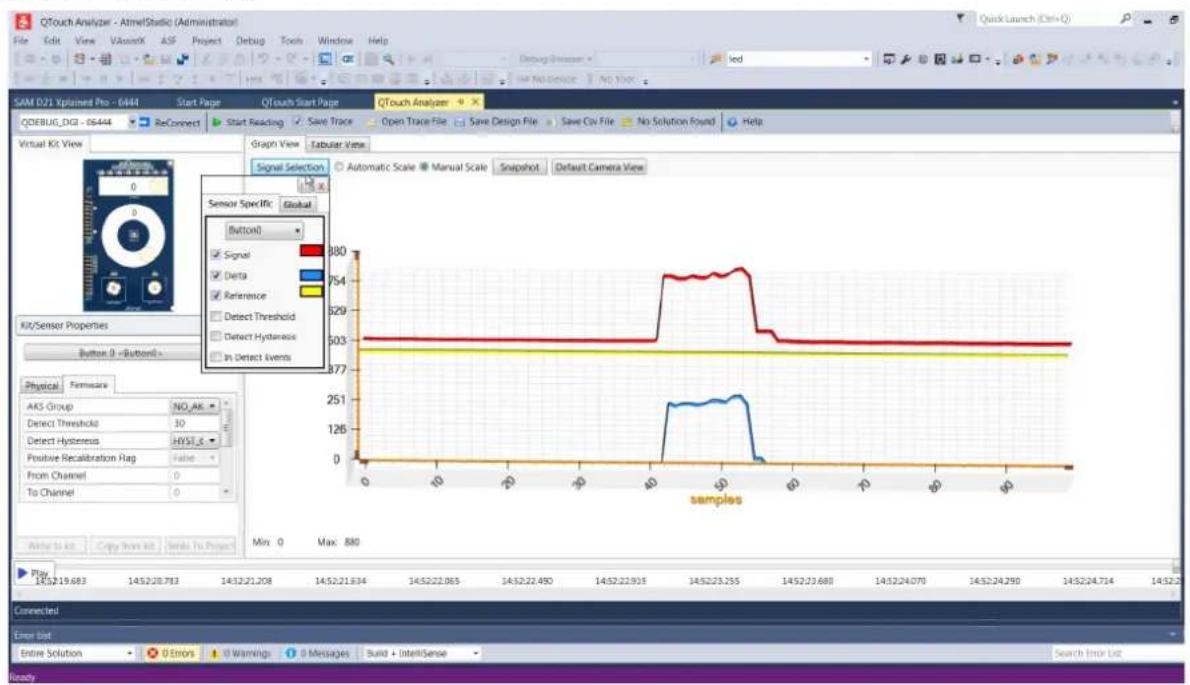Click the Messages filter in Error List

click(x=318, y=653)
